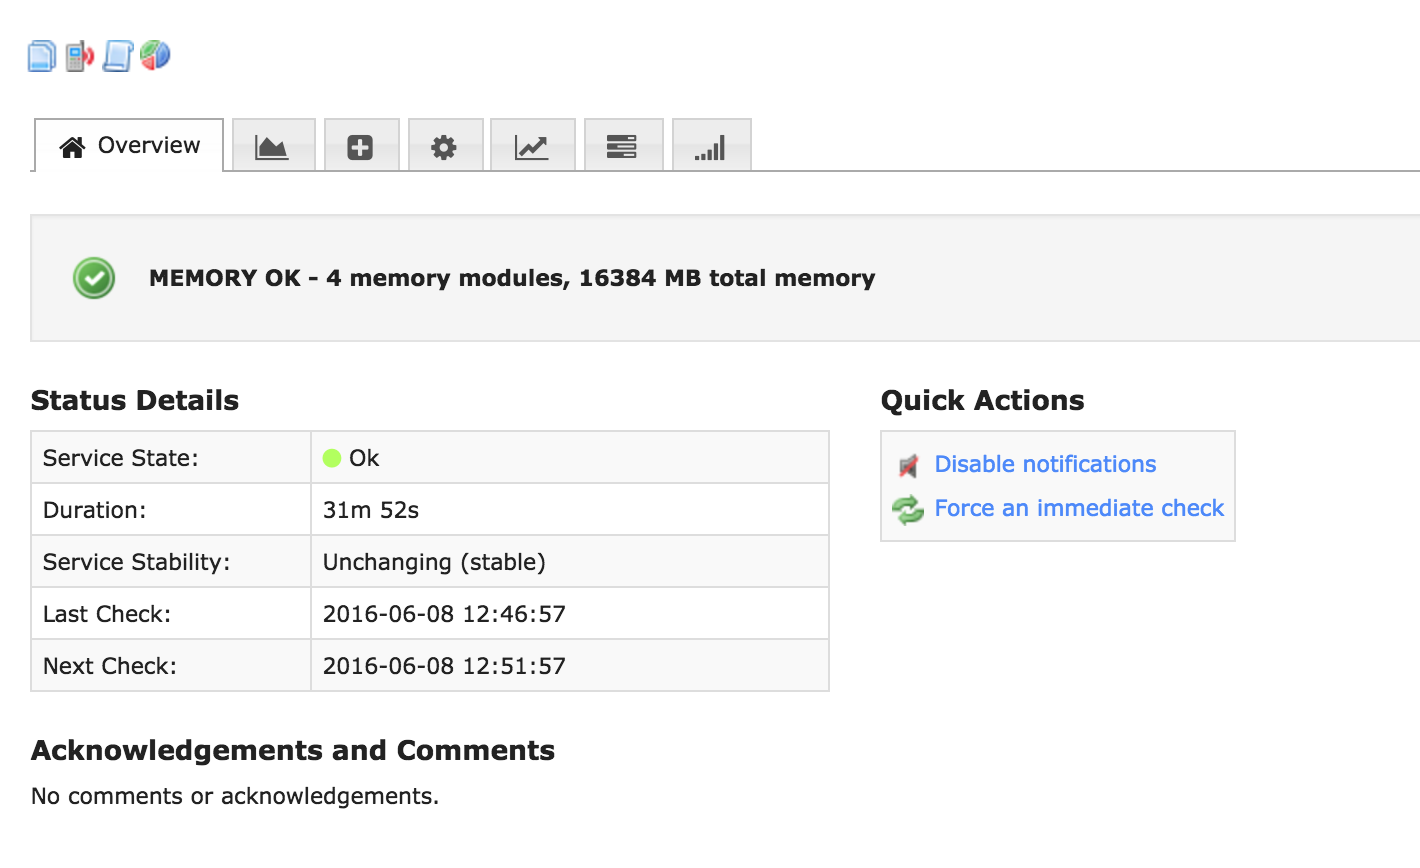
Task: Open the plus-sign tab
Action: 360,147
